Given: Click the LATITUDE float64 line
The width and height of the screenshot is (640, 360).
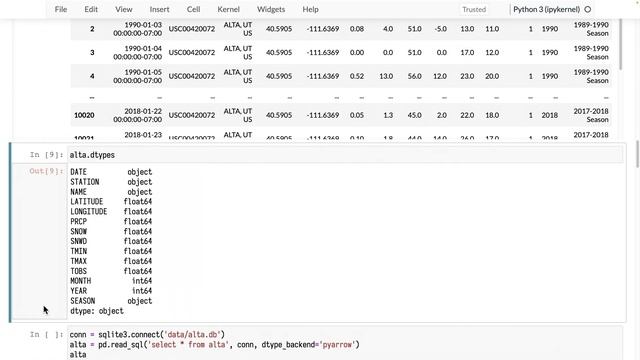Looking at the screenshot, I should pyautogui.click(x=111, y=202).
